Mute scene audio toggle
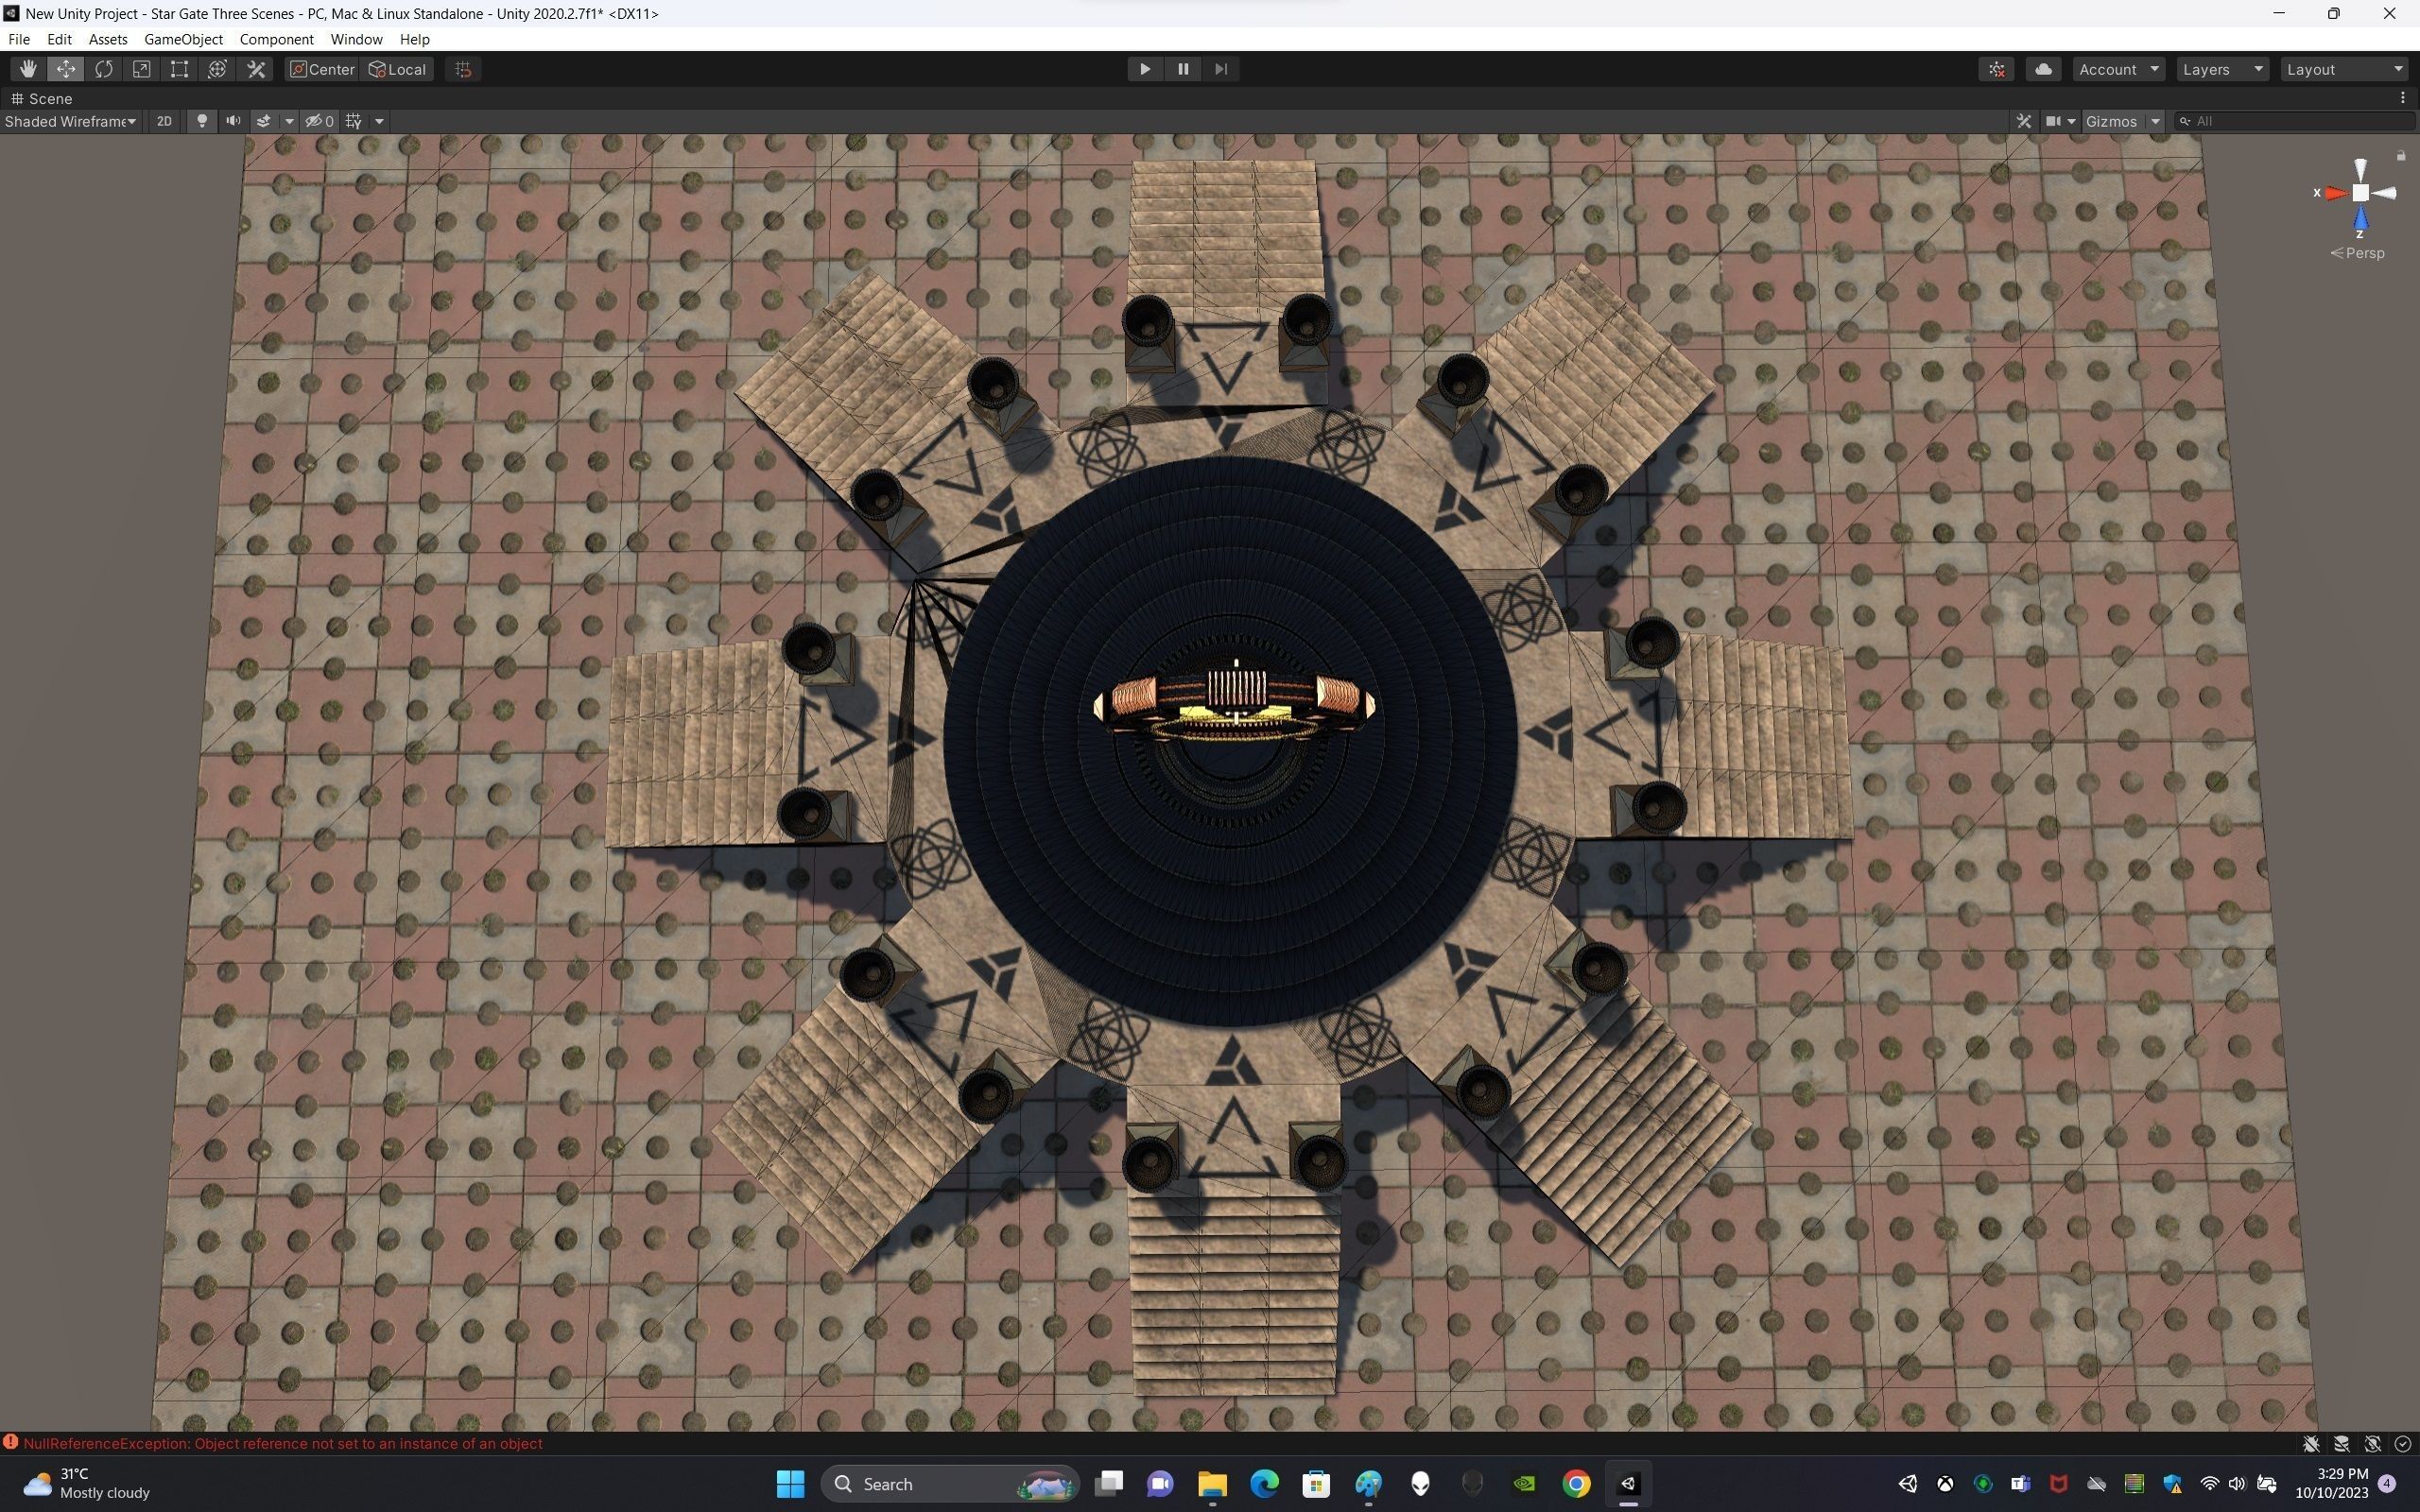 coord(233,121)
